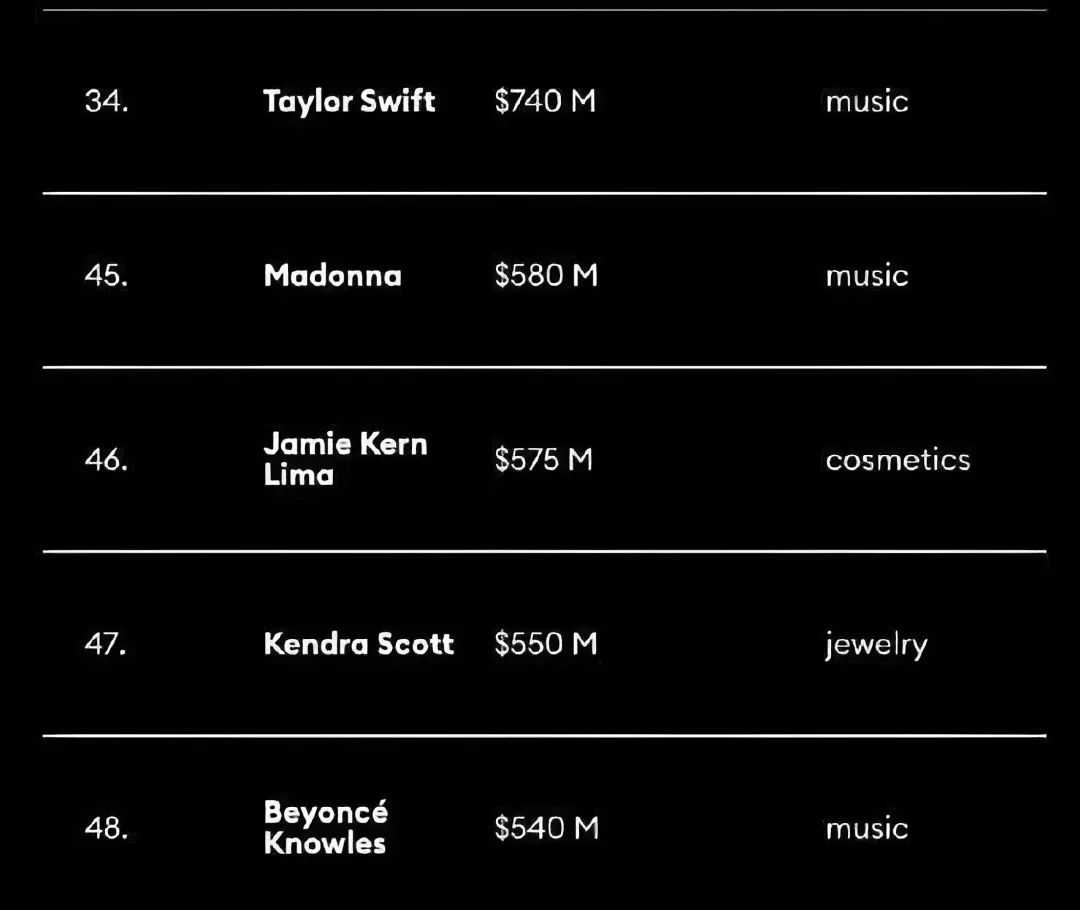Click music category in Beyoncé row
Screen dimensions: 1080x910
coord(867,829)
